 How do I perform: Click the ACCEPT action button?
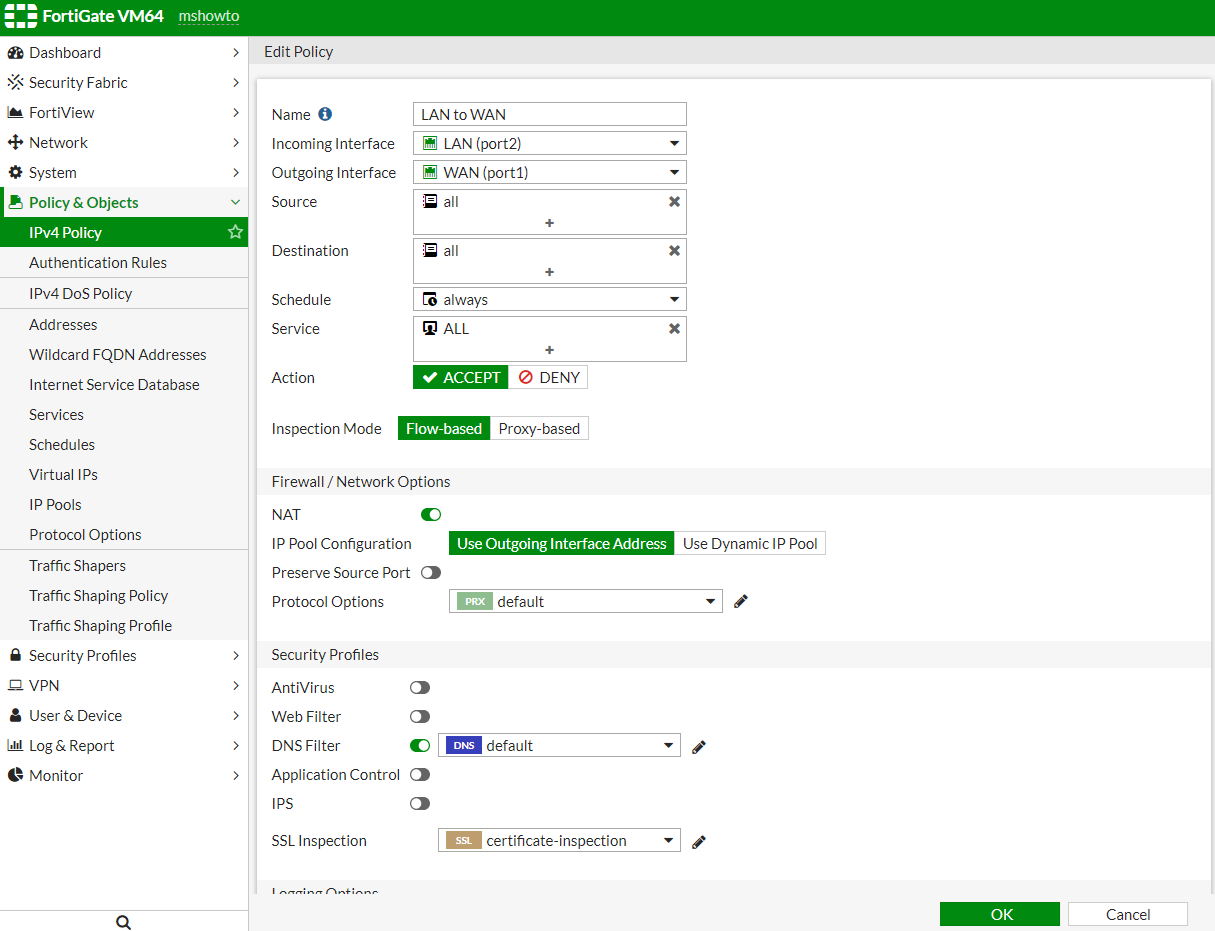point(461,377)
